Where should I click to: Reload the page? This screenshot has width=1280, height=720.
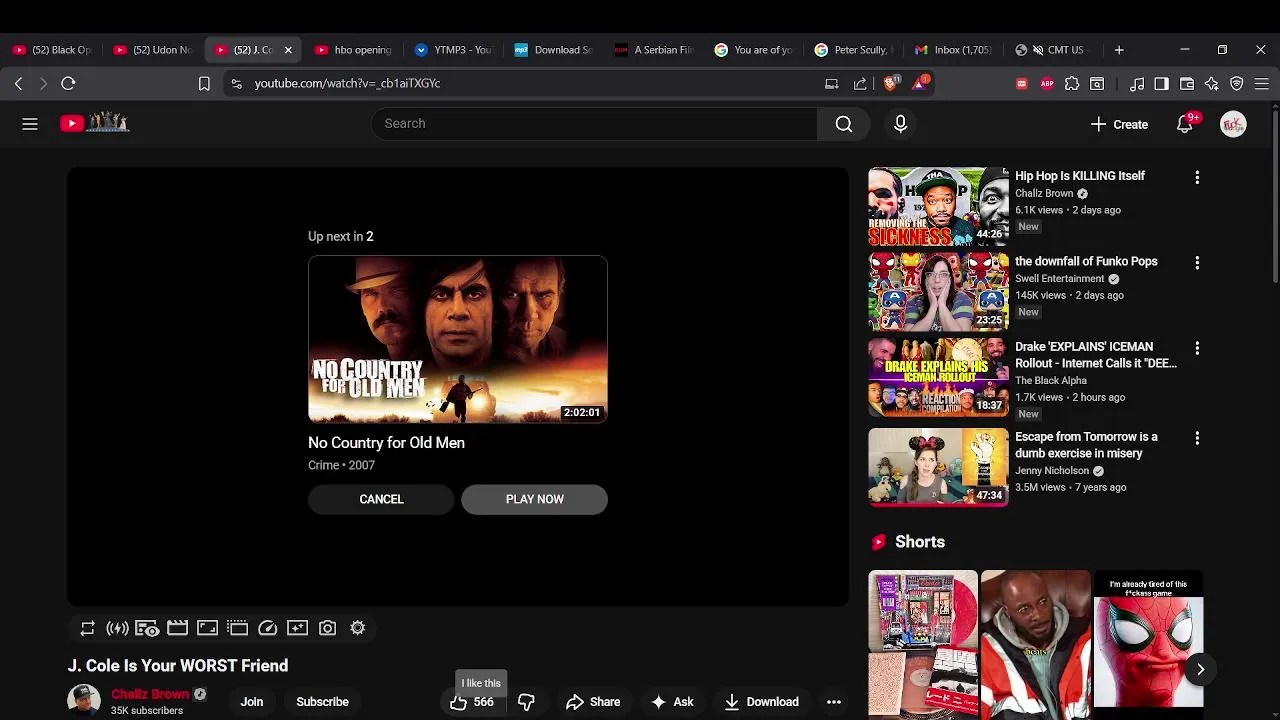(x=68, y=84)
